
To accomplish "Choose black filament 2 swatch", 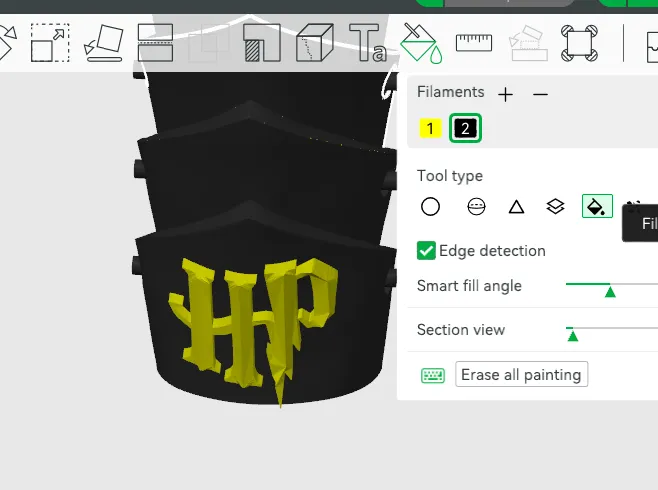I will [x=465, y=128].
